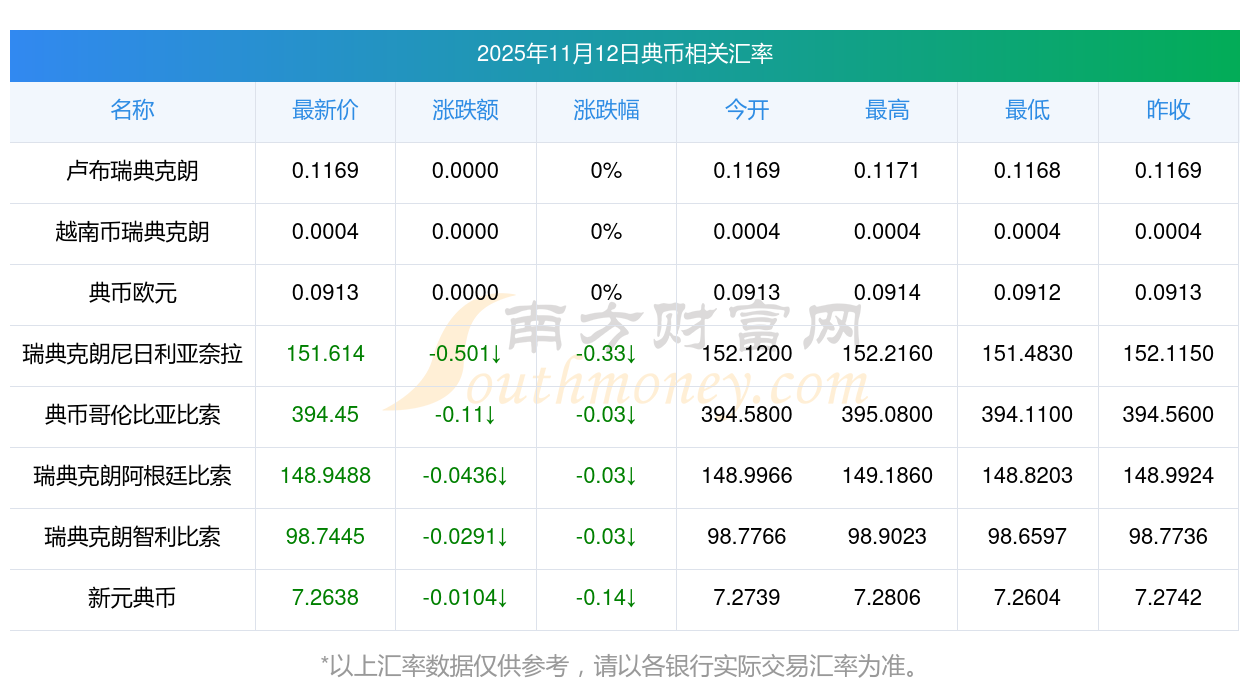Select the 涨跌幅 column header
Screen dimensions: 1250x697
coord(606,110)
